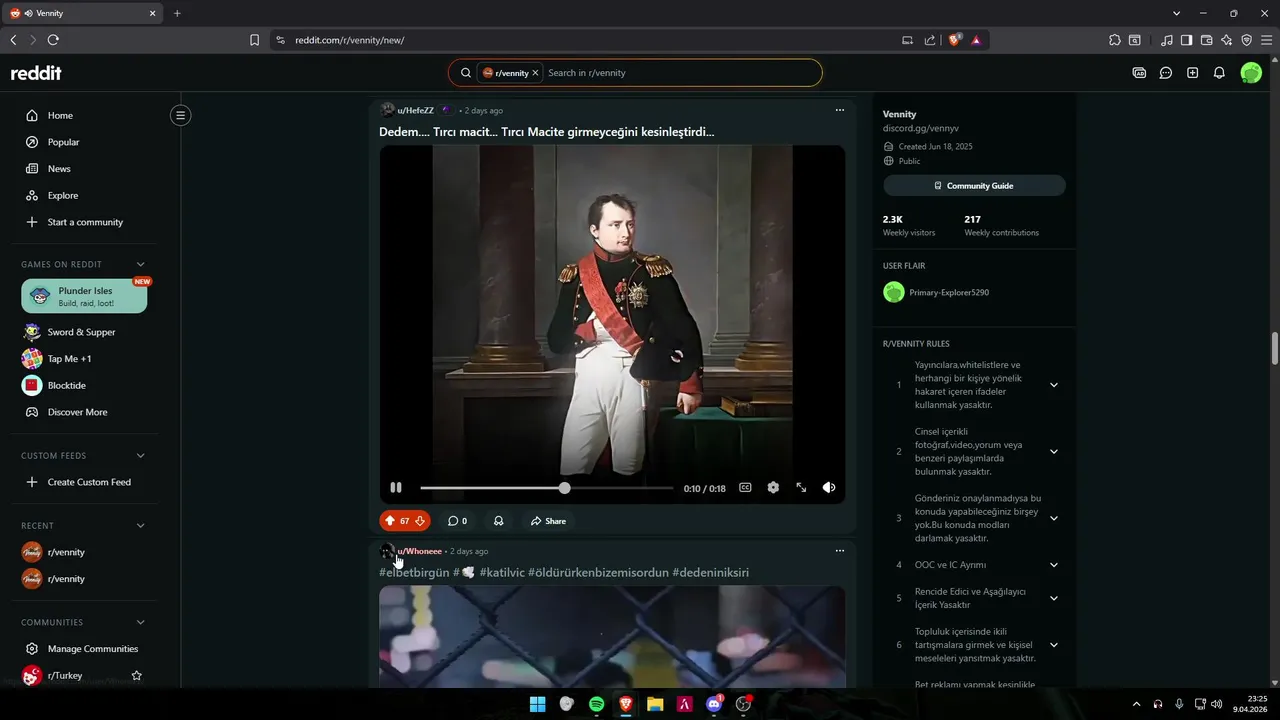Open Spotify from taskbar
1280x720 pixels.
596,704
